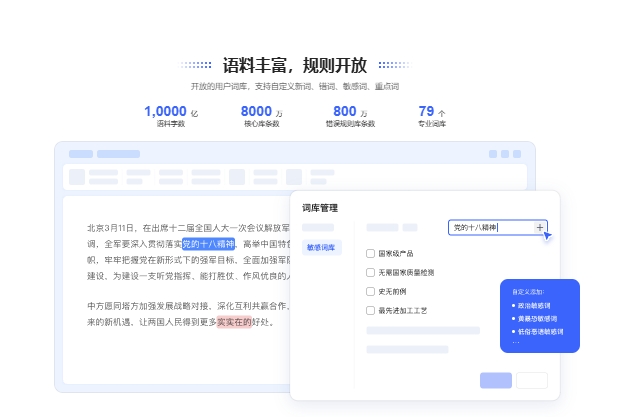This screenshot has width=641, height=417.
Task: Open the 敏感词库 tab
Action: (x=323, y=247)
